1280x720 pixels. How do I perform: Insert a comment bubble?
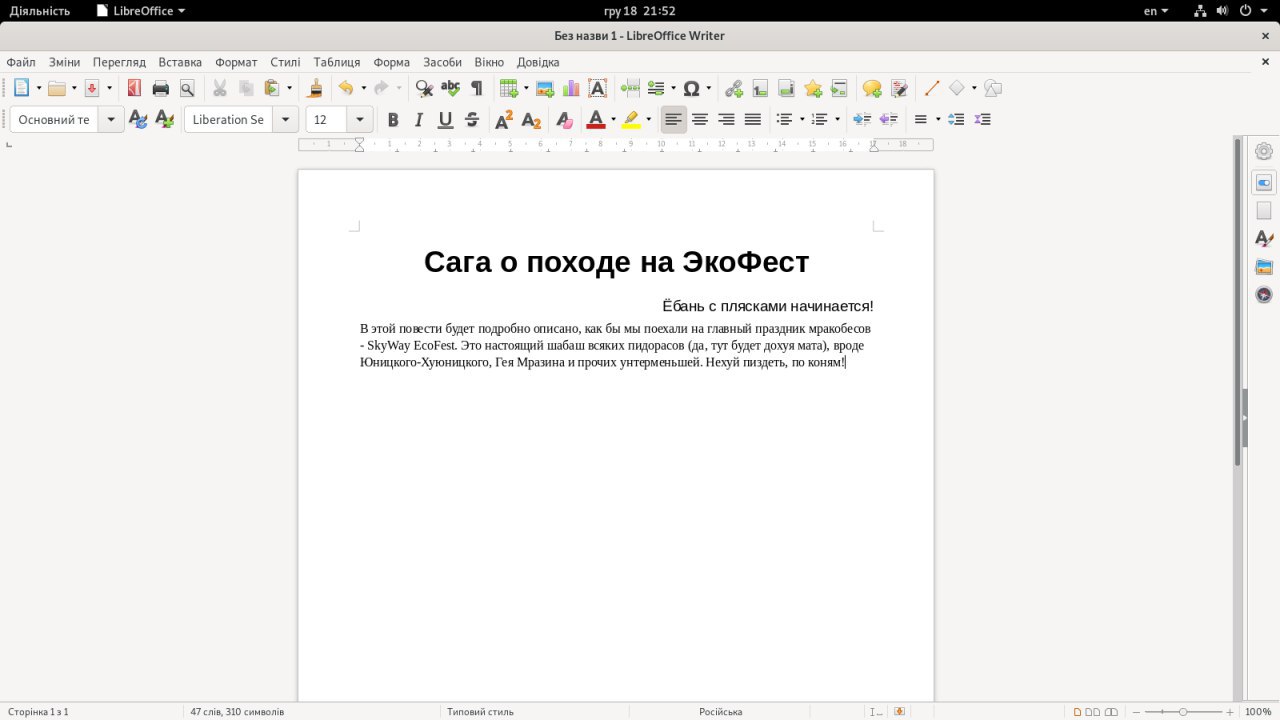click(872, 88)
